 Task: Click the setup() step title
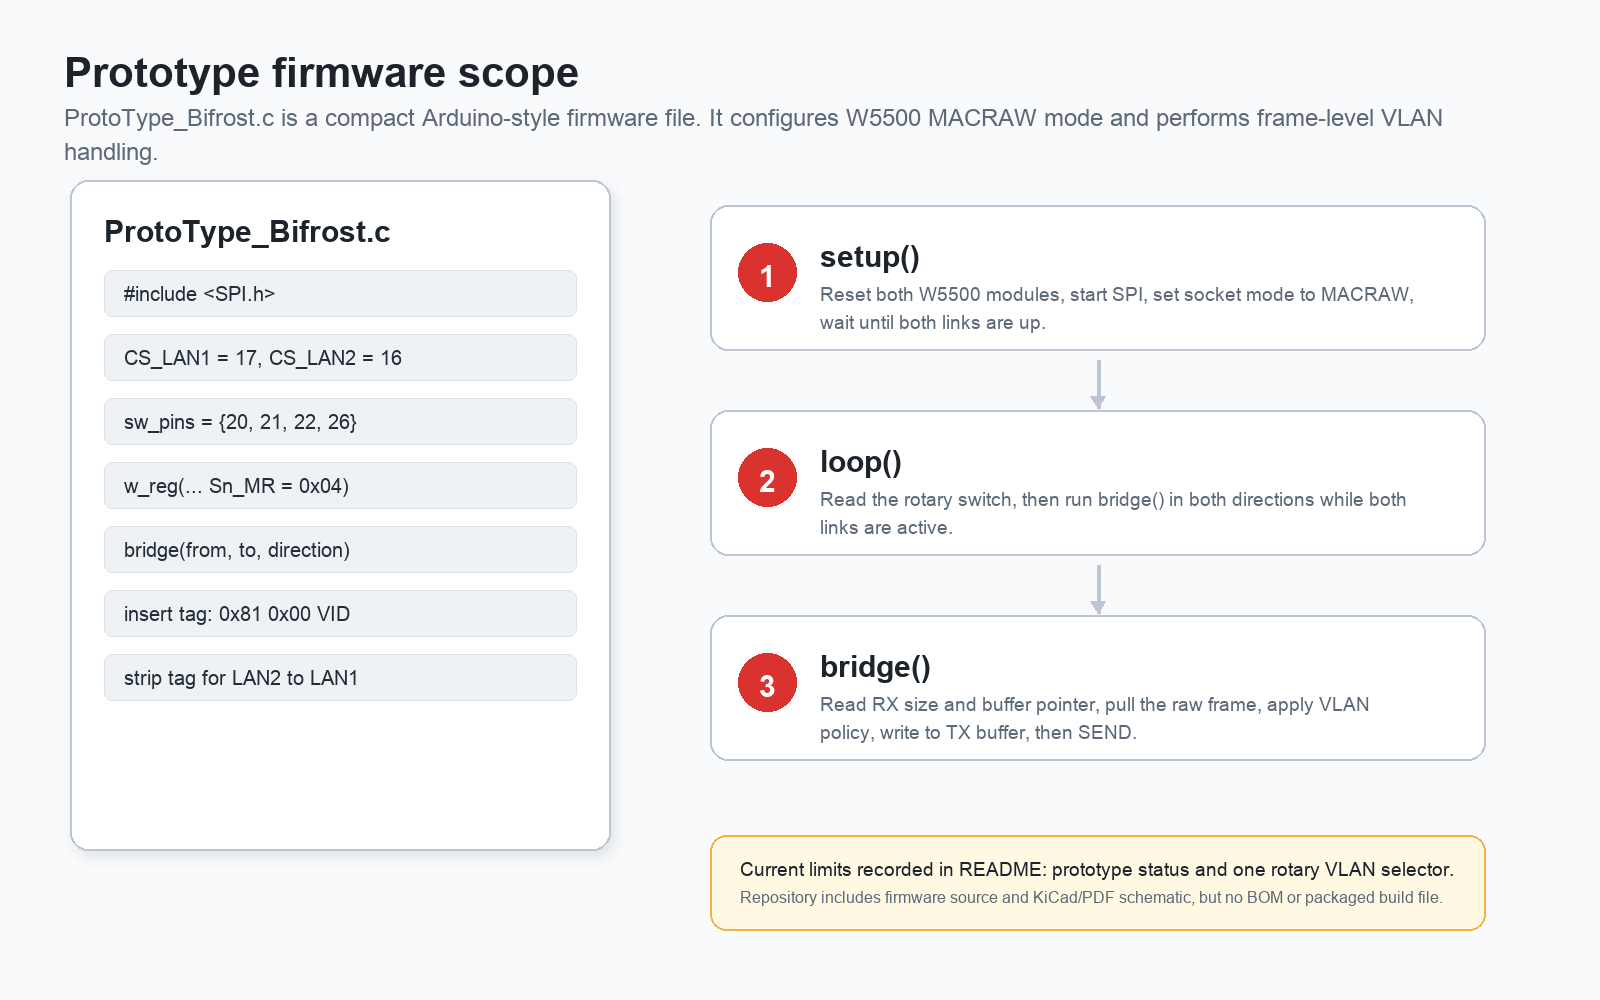tap(870, 257)
